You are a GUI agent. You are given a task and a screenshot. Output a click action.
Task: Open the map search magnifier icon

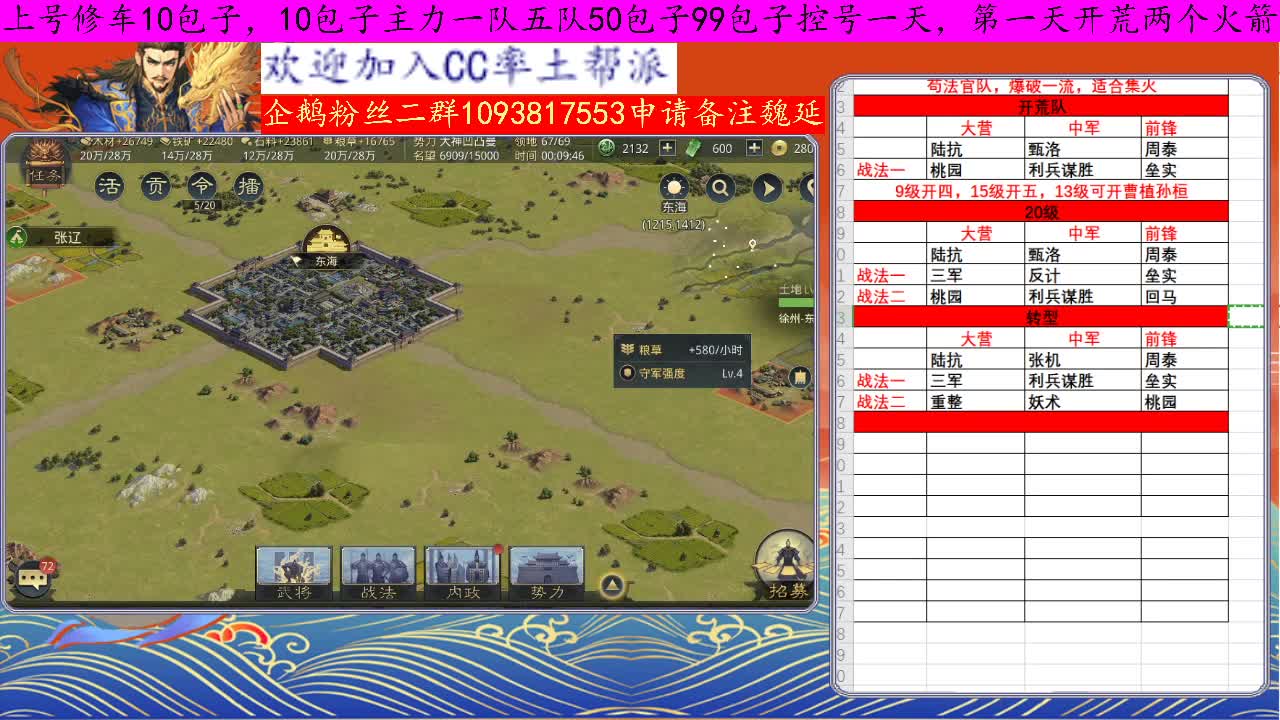pos(720,187)
